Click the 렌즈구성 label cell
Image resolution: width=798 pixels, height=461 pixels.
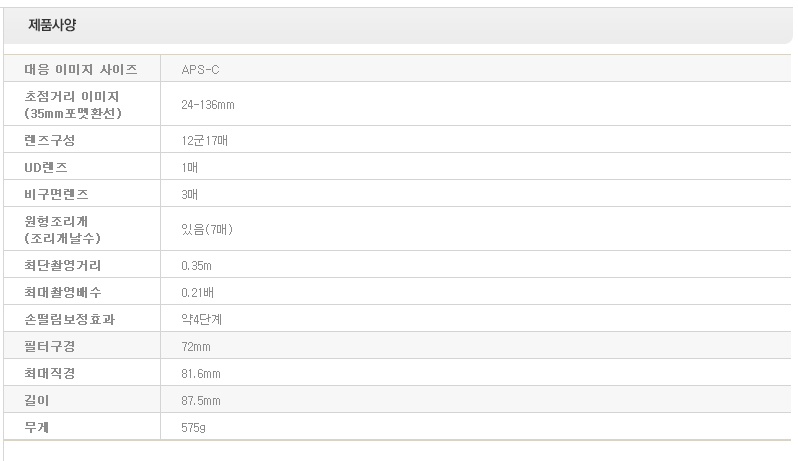50,141
